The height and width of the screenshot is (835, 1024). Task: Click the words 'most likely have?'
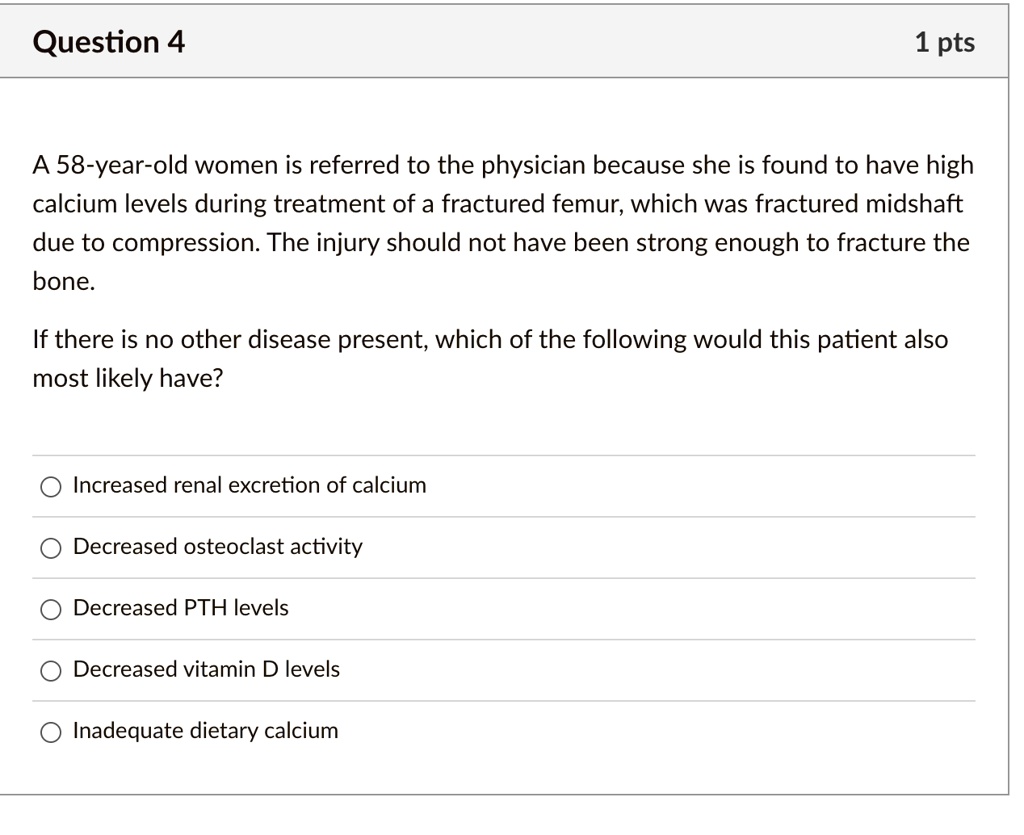click(128, 379)
